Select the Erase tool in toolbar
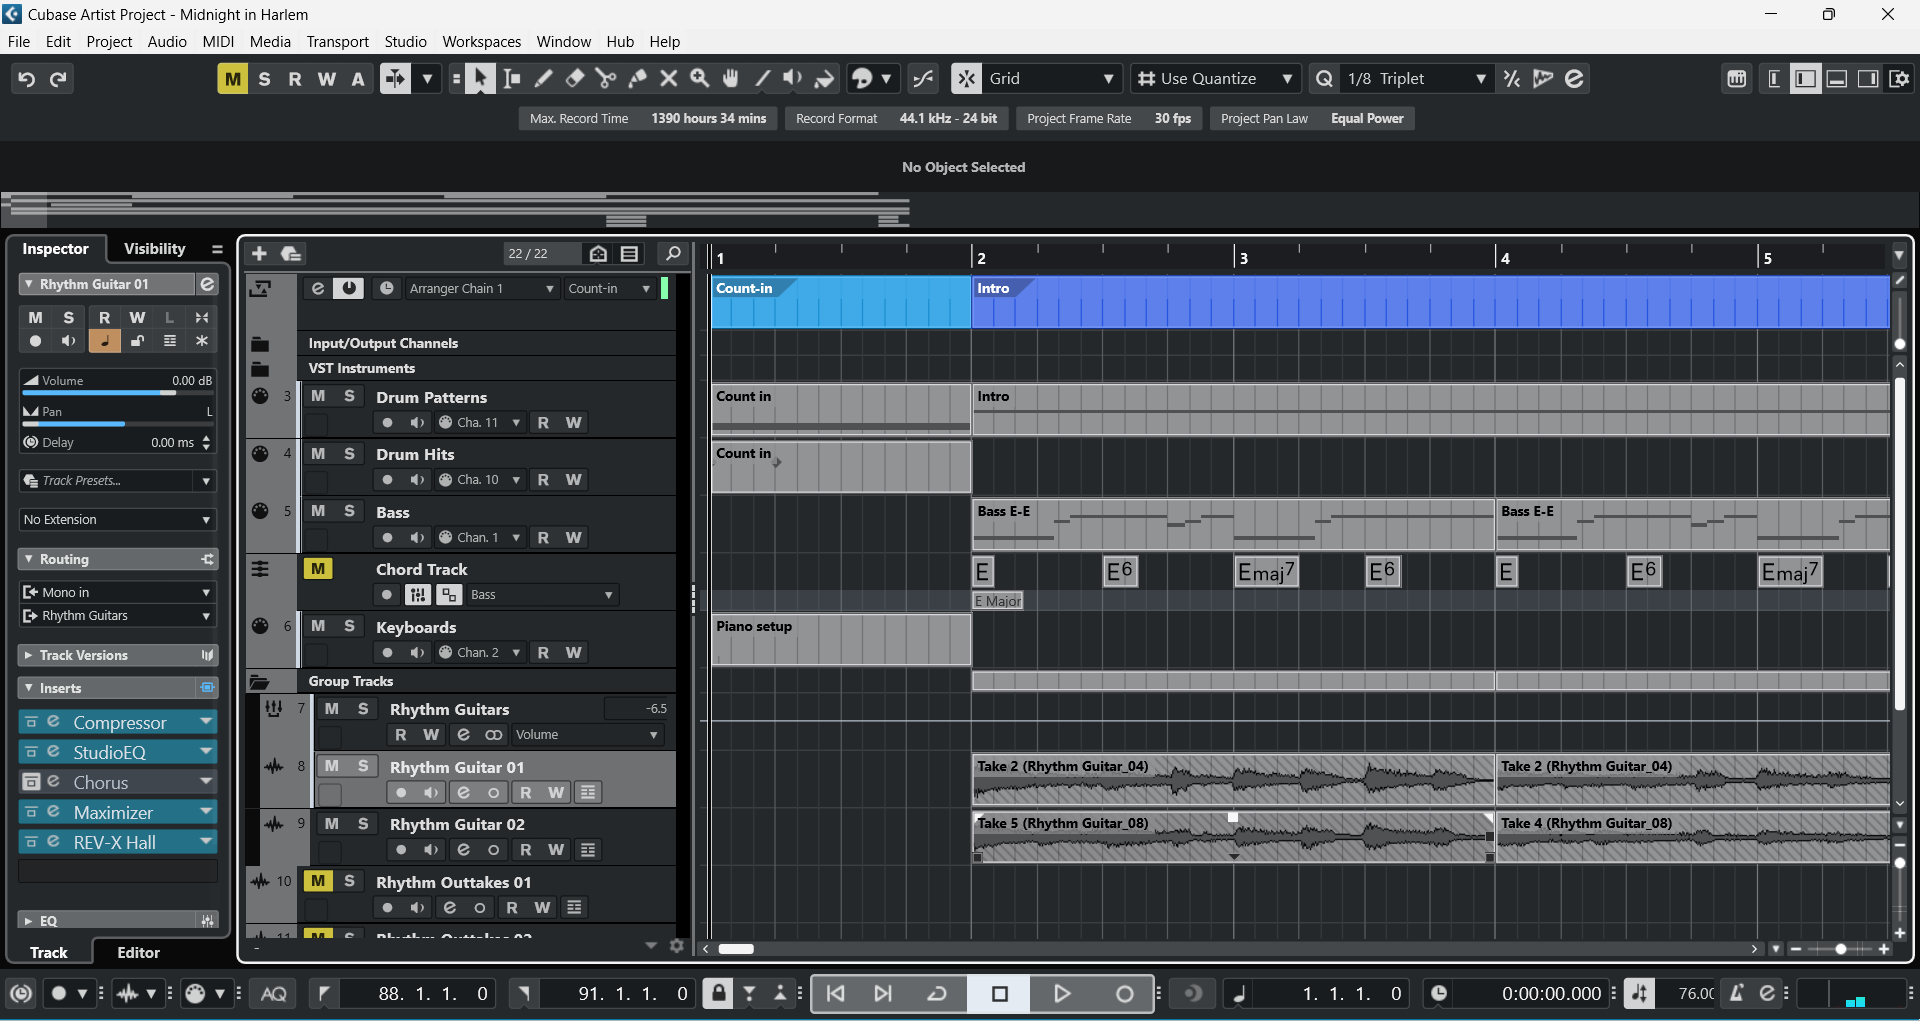1920x1021 pixels. 575,79
